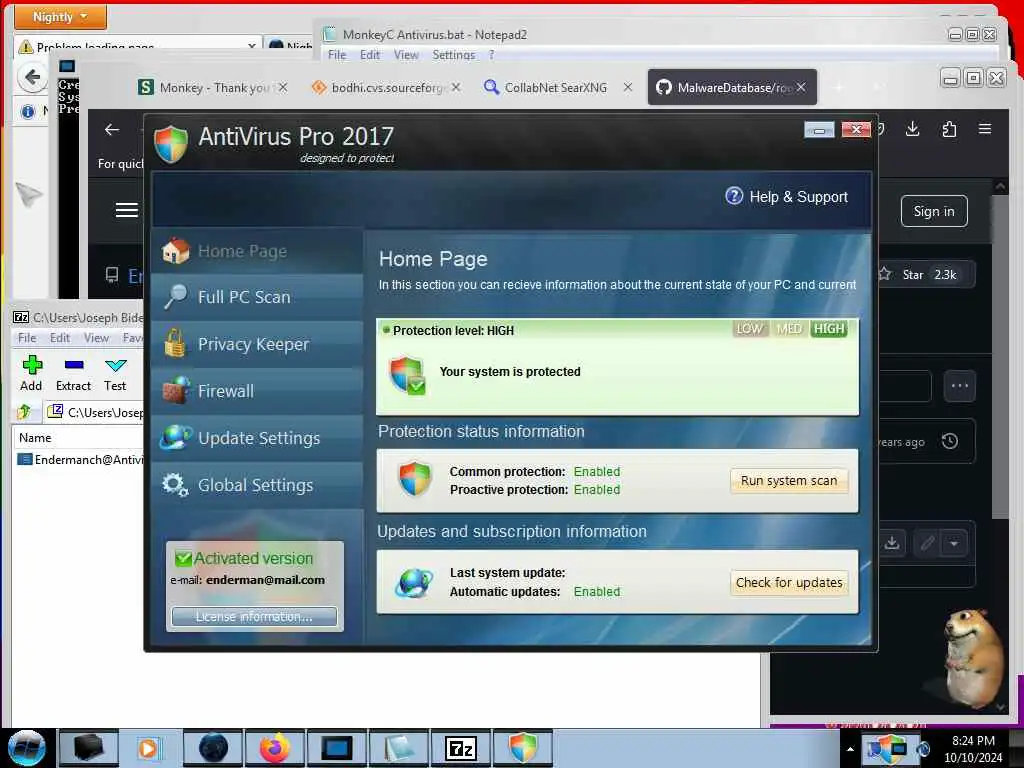Open Global Settings section
This screenshot has height=768, width=1024.
pos(257,485)
